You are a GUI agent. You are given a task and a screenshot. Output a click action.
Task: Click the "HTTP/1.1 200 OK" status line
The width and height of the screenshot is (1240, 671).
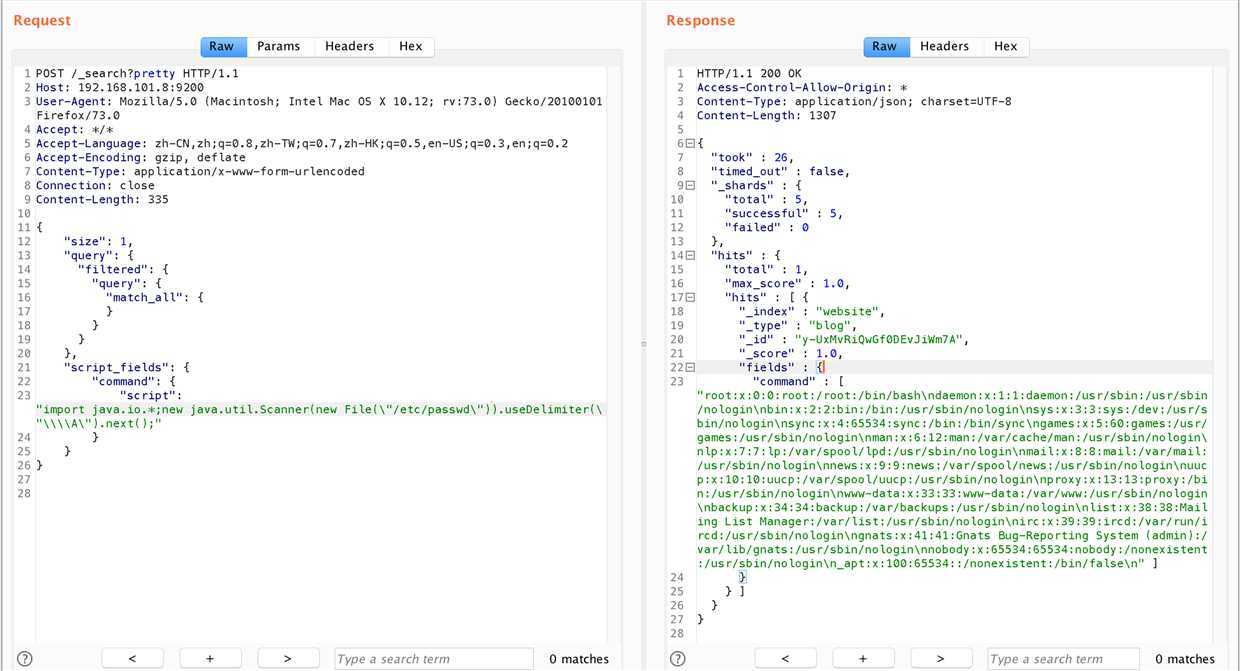click(x=749, y=74)
